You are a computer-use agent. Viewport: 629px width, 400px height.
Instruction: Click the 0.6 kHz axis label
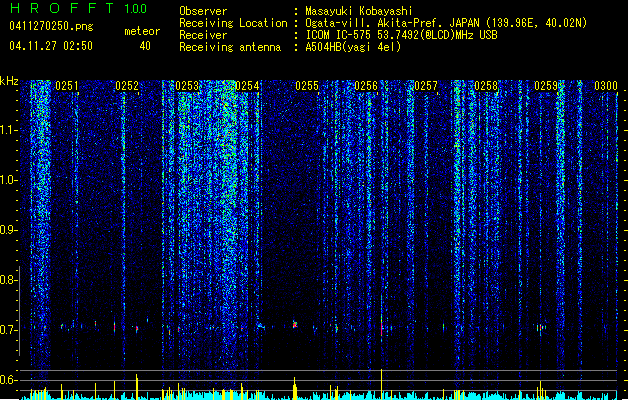(x=8, y=380)
